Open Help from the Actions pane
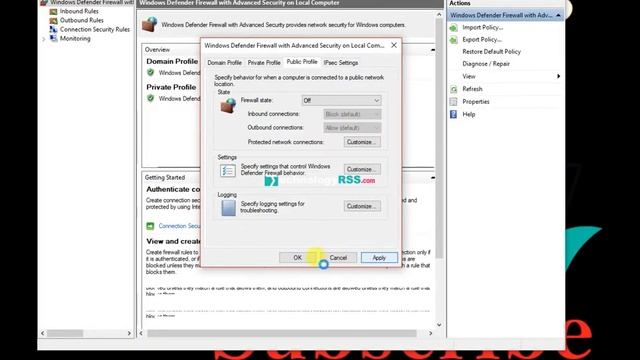640x360 pixels. [469, 114]
